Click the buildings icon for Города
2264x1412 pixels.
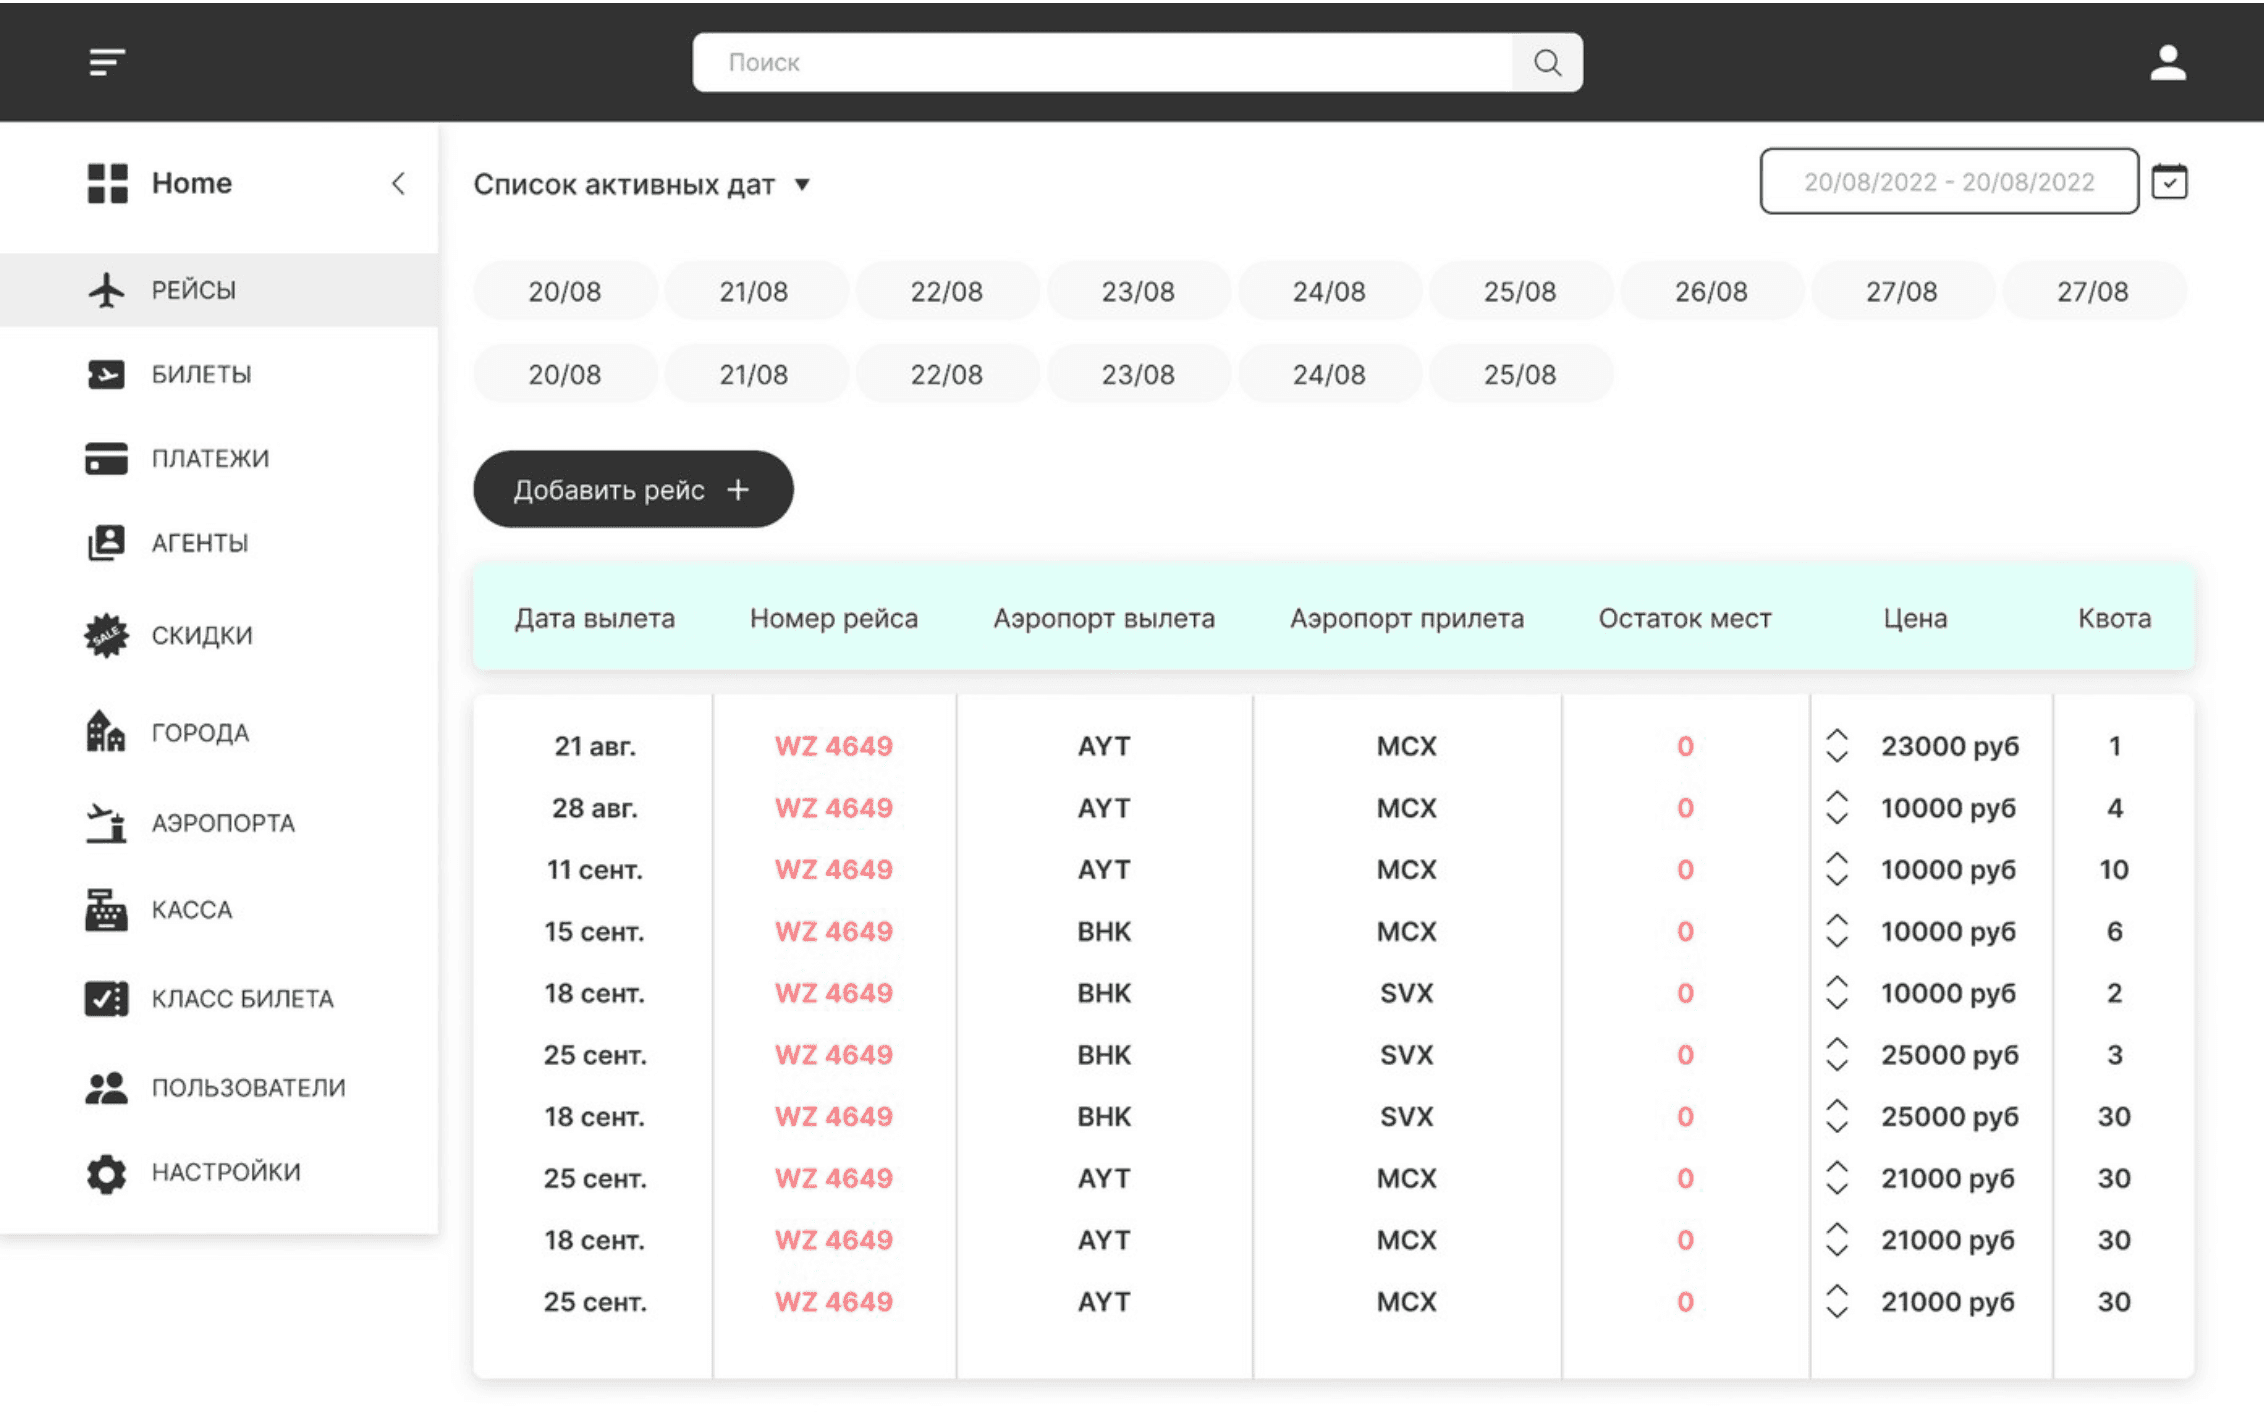(x=106, y=732)
